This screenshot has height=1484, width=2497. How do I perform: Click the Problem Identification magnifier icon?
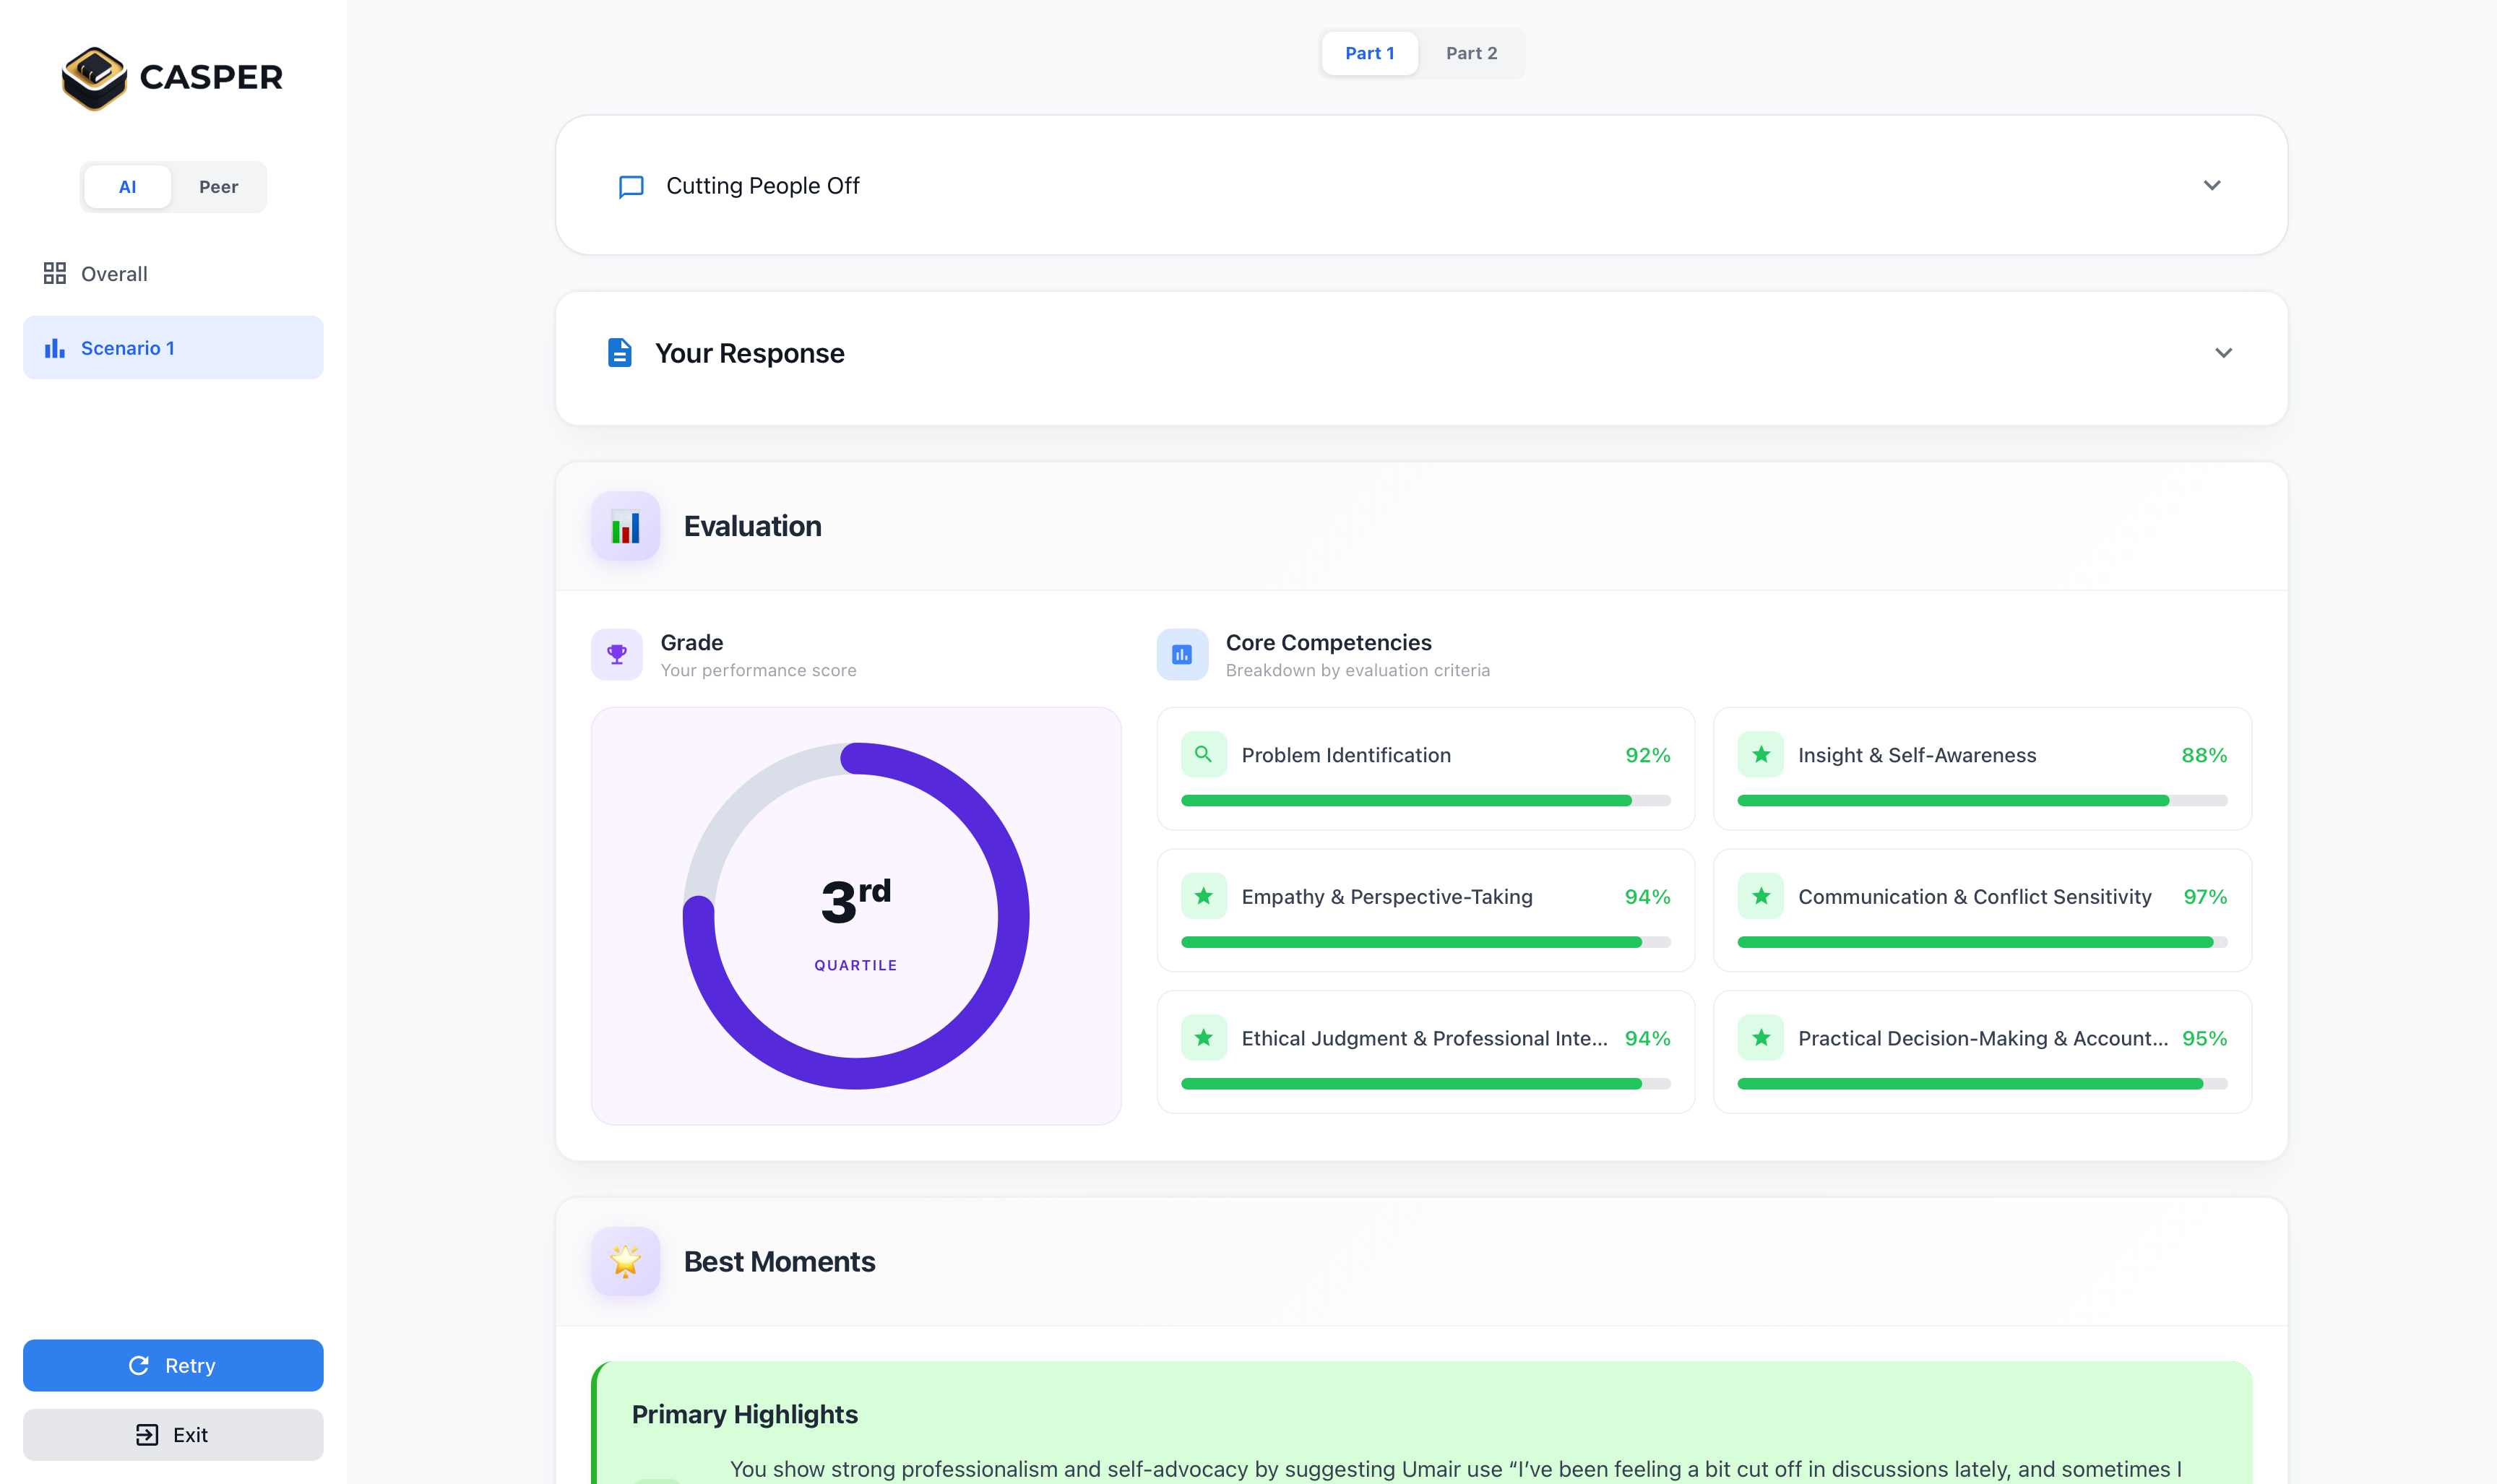1203,754
